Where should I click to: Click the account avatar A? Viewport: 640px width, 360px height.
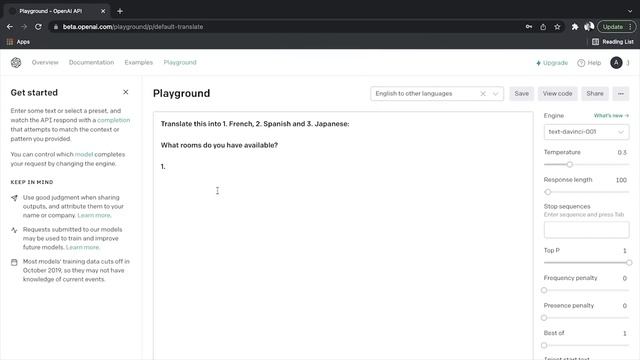[x=616, y=62]
